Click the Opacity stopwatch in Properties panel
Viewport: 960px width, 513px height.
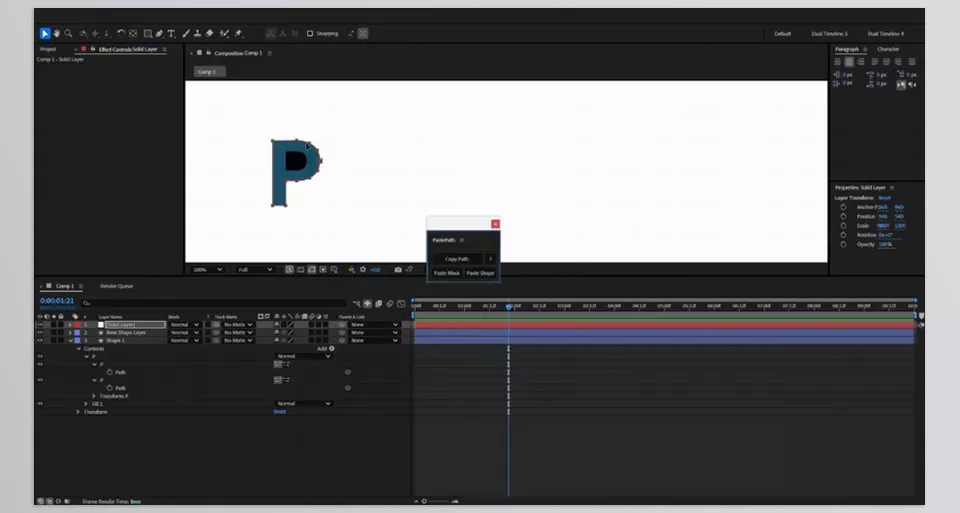[x=843, y=244]
